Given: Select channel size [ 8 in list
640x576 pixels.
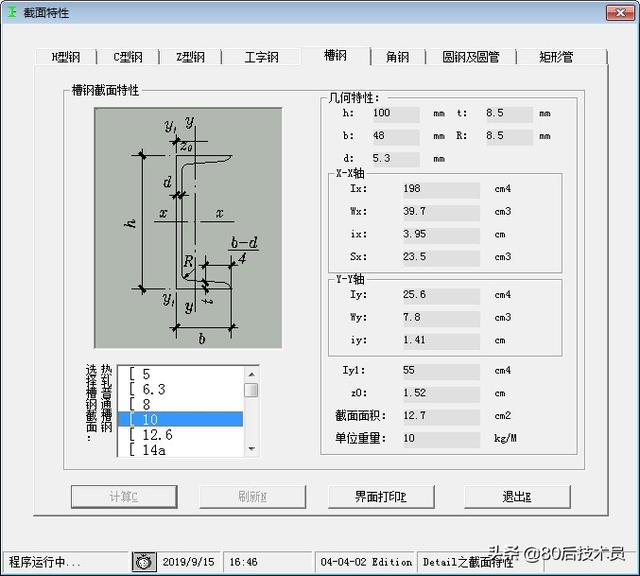Looking at the screenshot, I should click(x=180, y=405).
